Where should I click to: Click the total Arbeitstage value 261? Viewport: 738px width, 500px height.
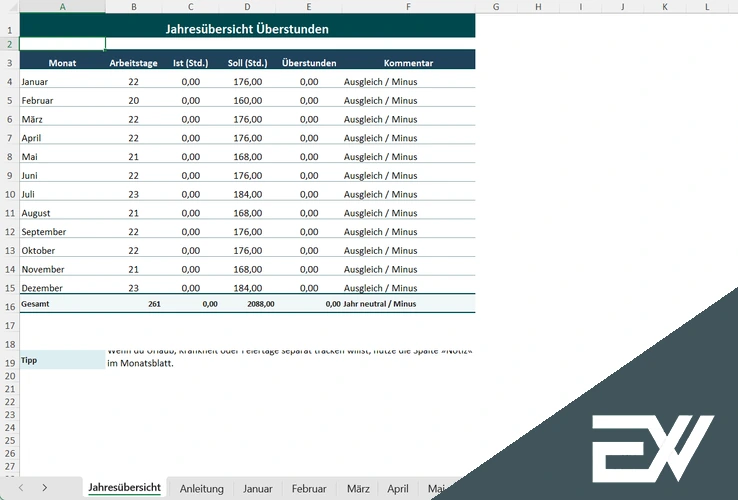[x=134, y=304]
